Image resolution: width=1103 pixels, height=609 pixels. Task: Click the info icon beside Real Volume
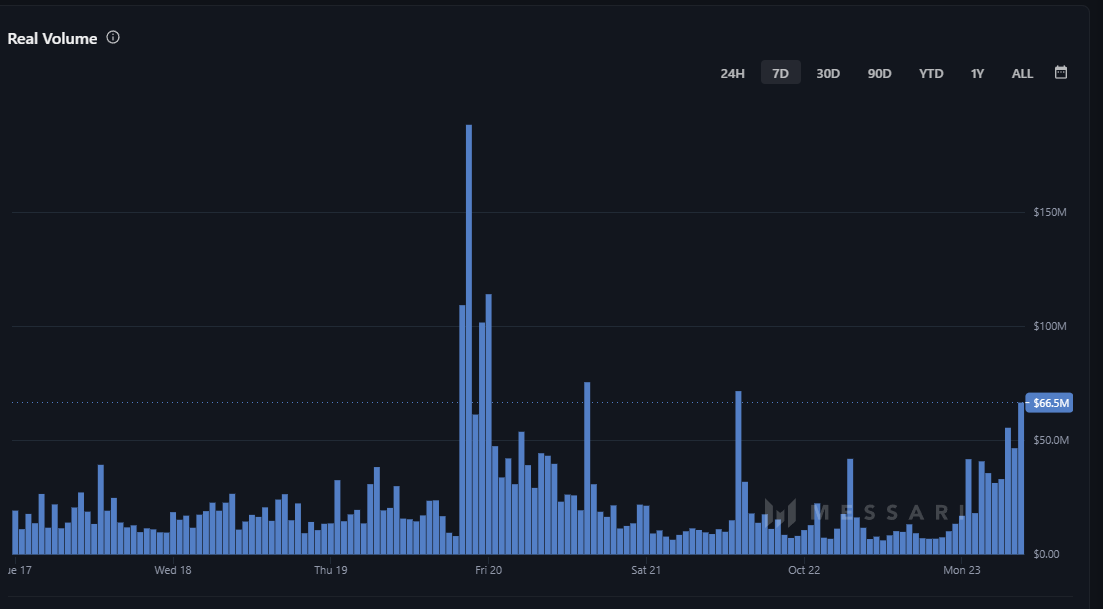pos(113,37)
